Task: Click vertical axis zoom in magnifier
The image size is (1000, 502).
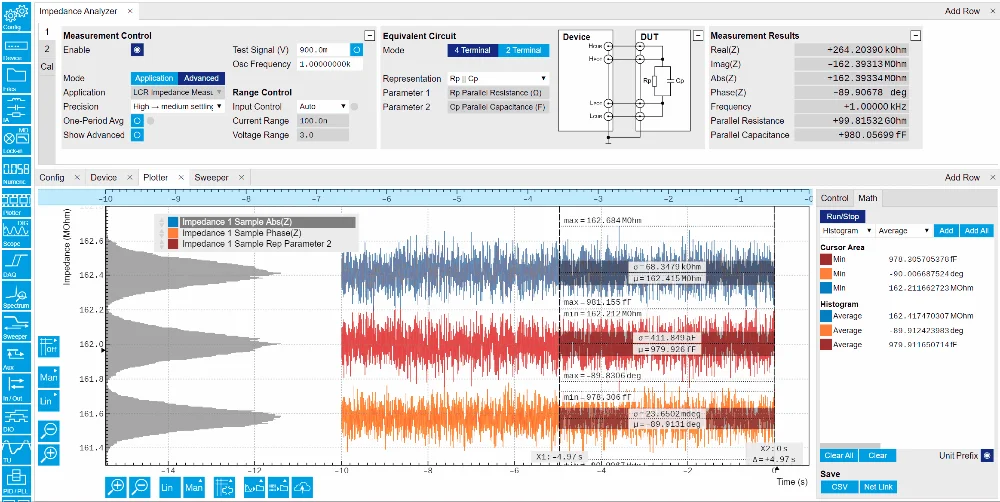Action: coord(48,455)
